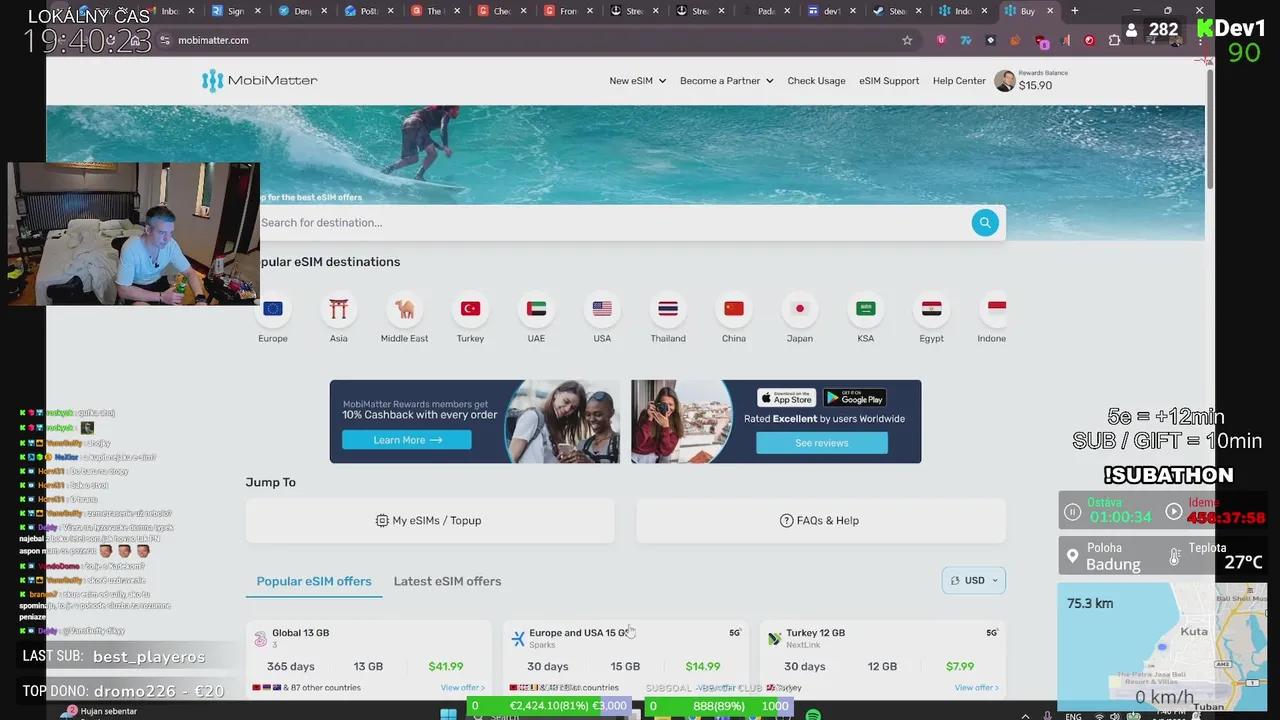Click the search magnifier button
1280x720 pixels.
(x=985, y=223)
